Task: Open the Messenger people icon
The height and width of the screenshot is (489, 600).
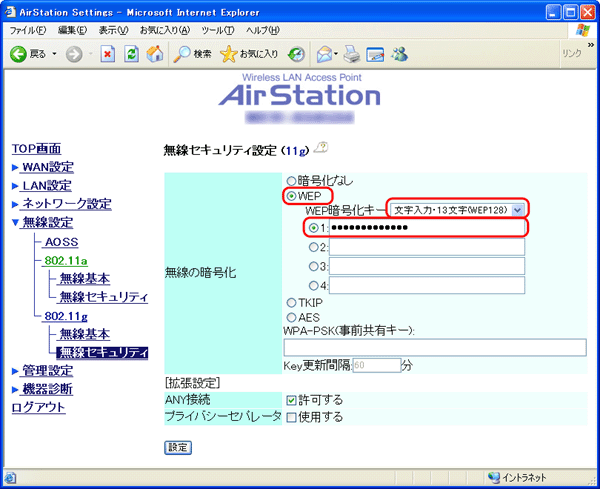Action: click(399, 54)
